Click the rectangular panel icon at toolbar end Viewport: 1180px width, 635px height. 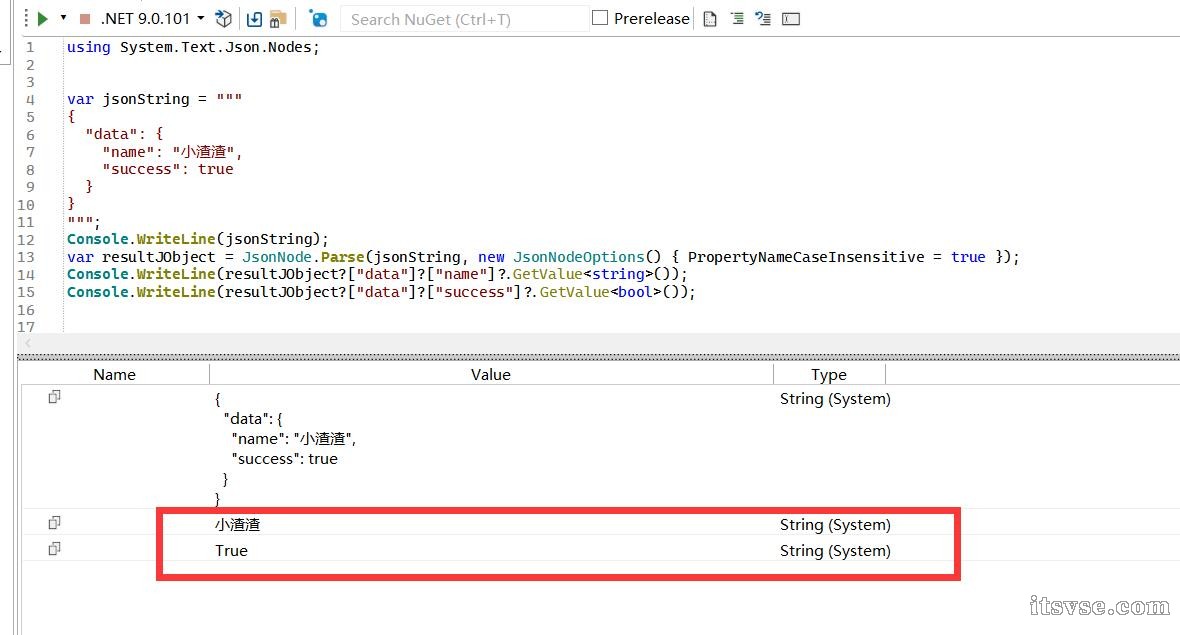click(x=791, y=19)
